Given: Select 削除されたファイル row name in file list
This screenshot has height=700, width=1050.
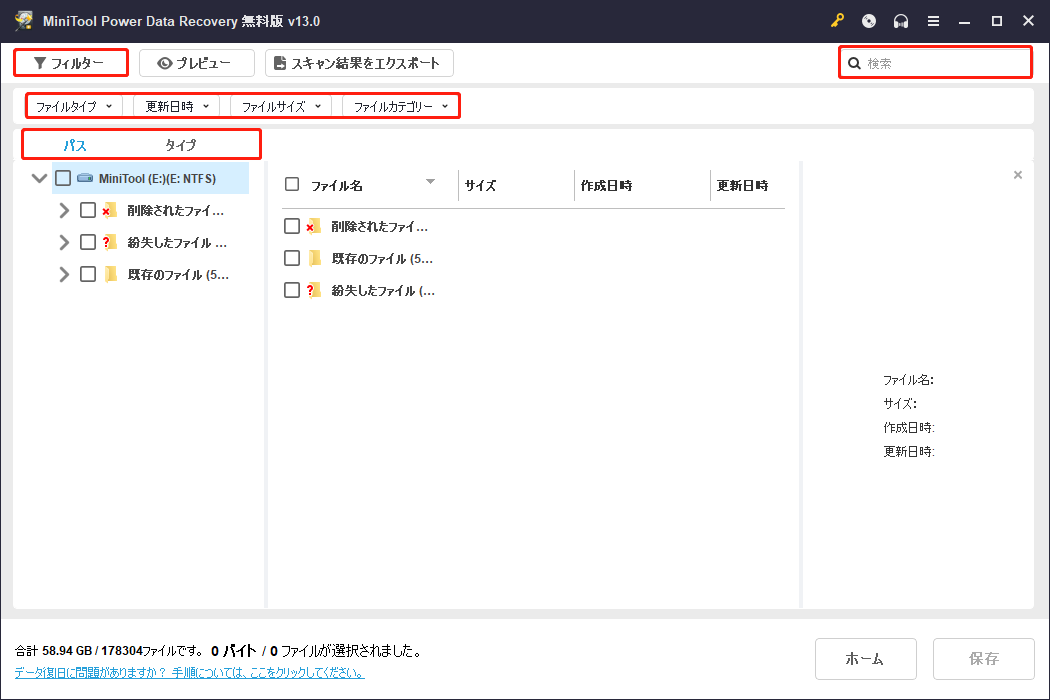Looking at the screenshot, I should click(x=379, y=226).
